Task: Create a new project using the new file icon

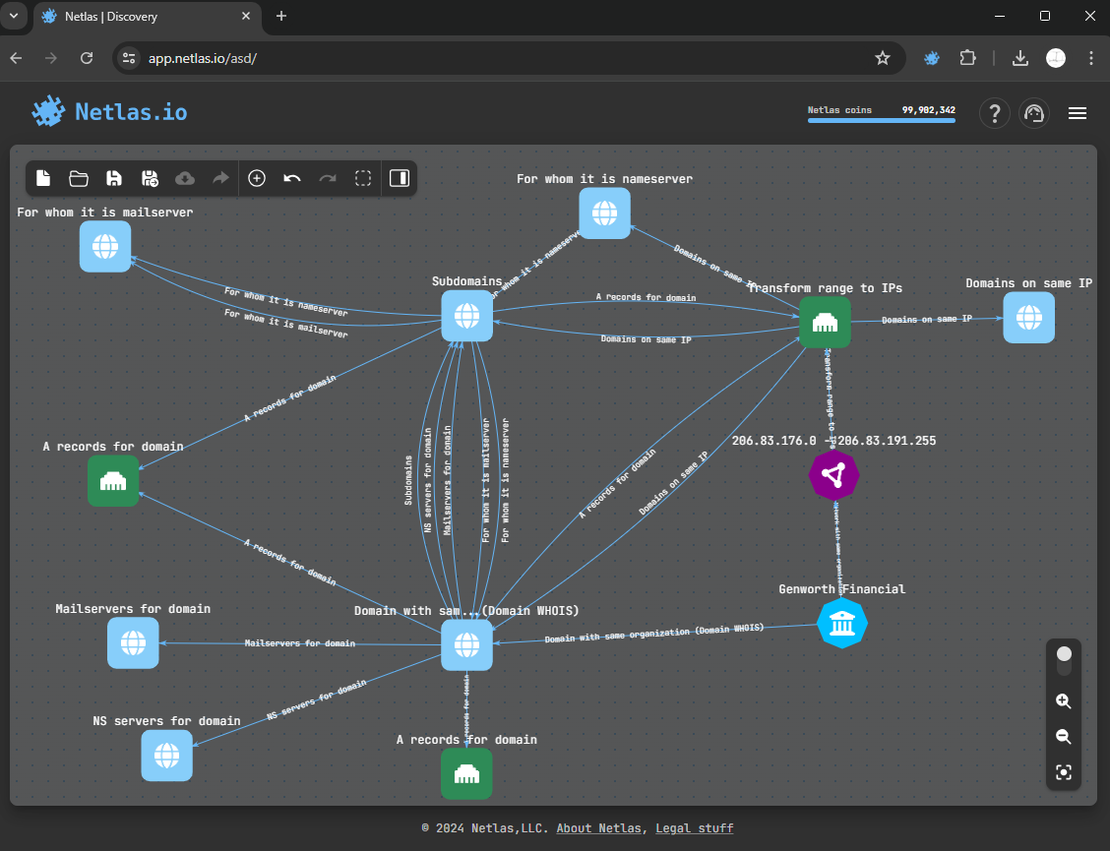Action: point(43,178)
